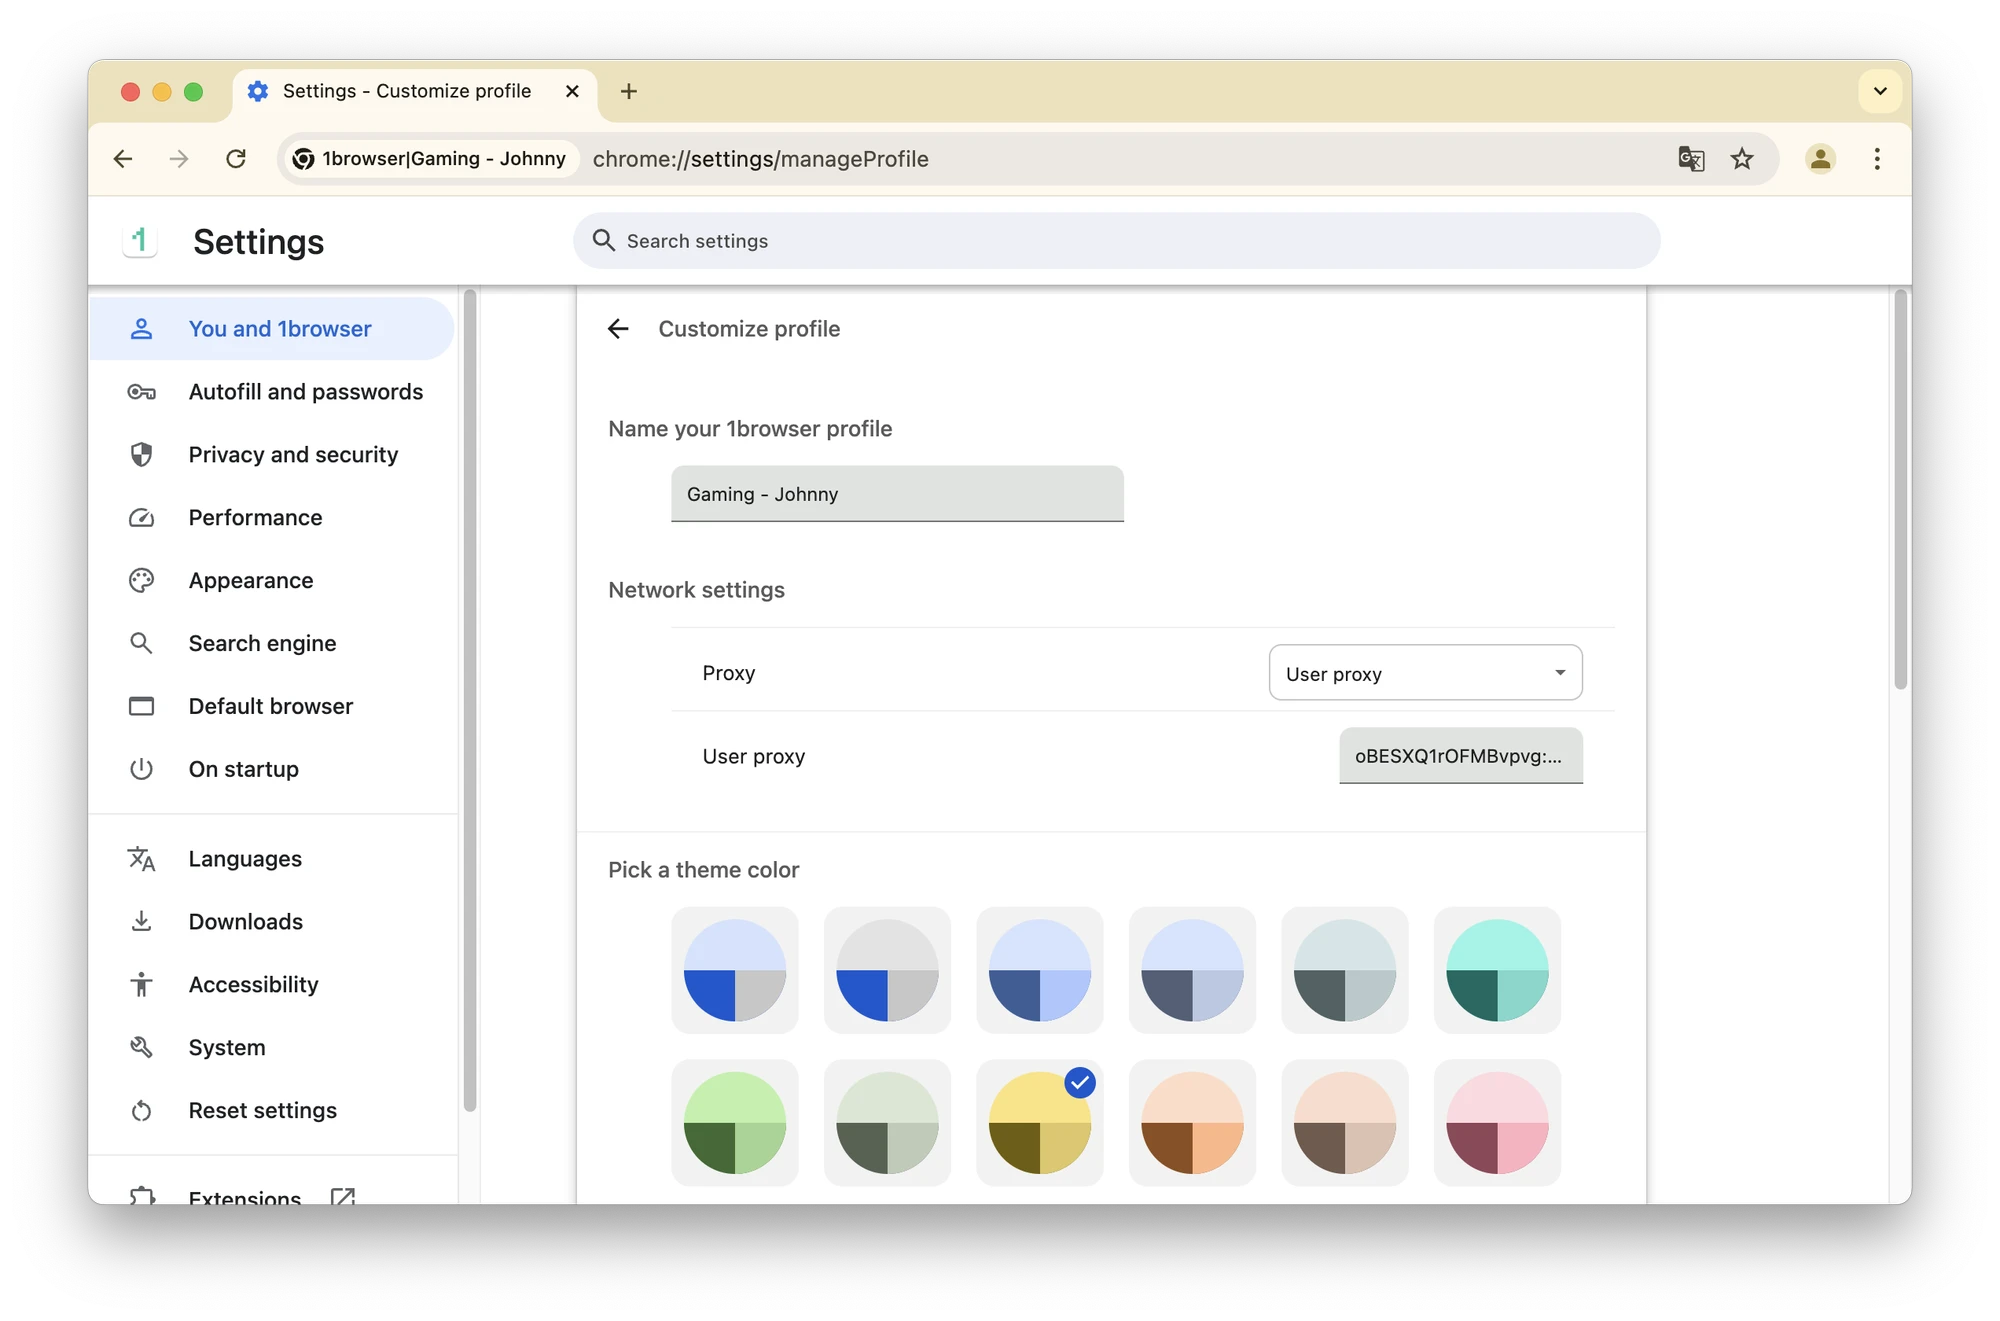Viewport: 2000px width, 1321px height.
Task: Open You and 1browser settings section
Action: pyautogui.click(x=271, y=329)
